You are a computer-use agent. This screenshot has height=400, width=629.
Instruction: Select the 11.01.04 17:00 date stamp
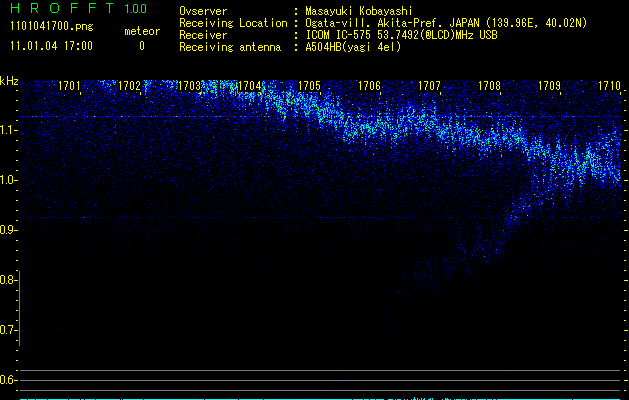[x=50, y=46]
